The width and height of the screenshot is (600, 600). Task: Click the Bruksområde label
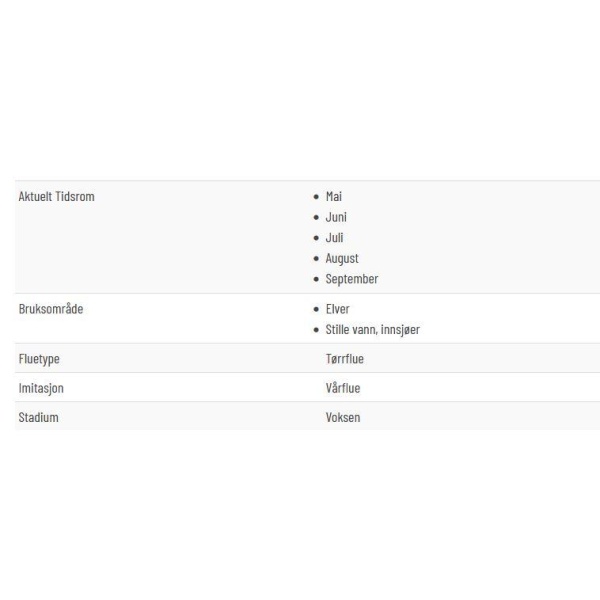[51, 309]
